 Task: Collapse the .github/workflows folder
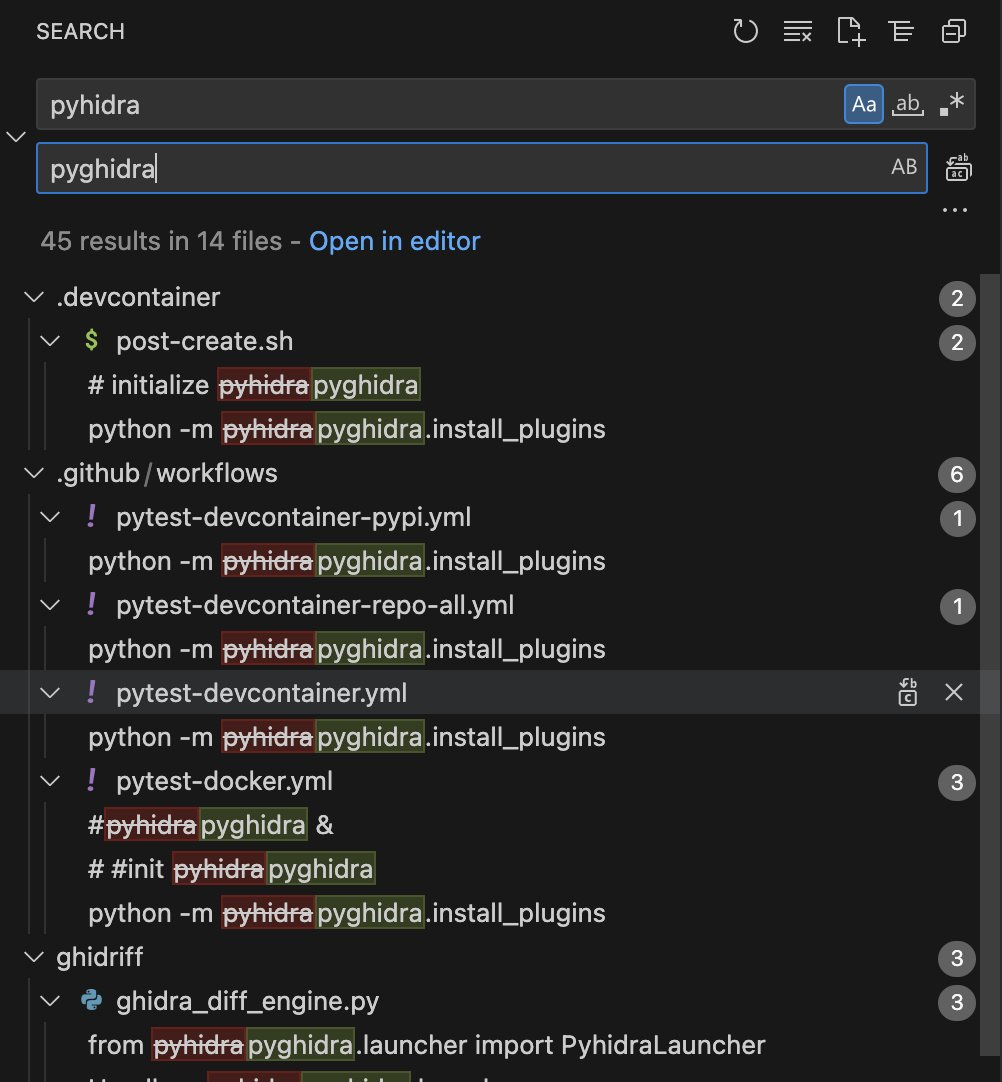(34, 473)
